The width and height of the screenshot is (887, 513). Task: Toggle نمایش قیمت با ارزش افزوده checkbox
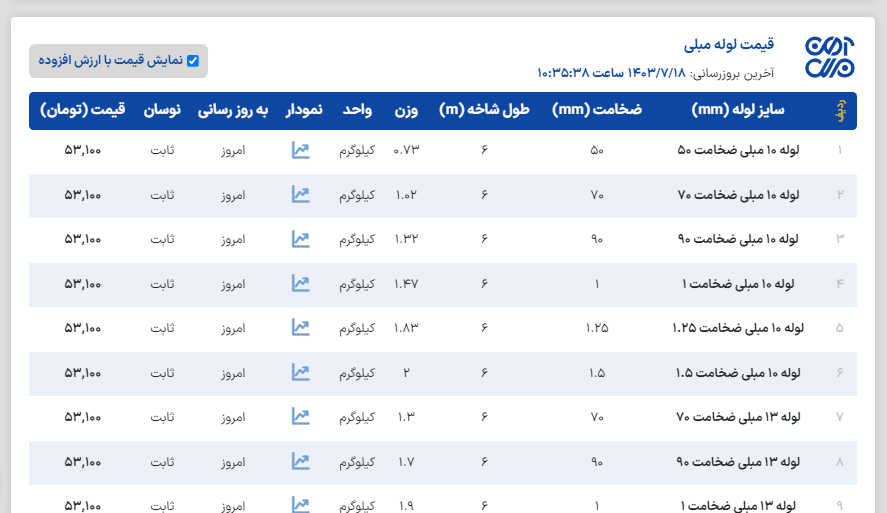coord(193,61)
